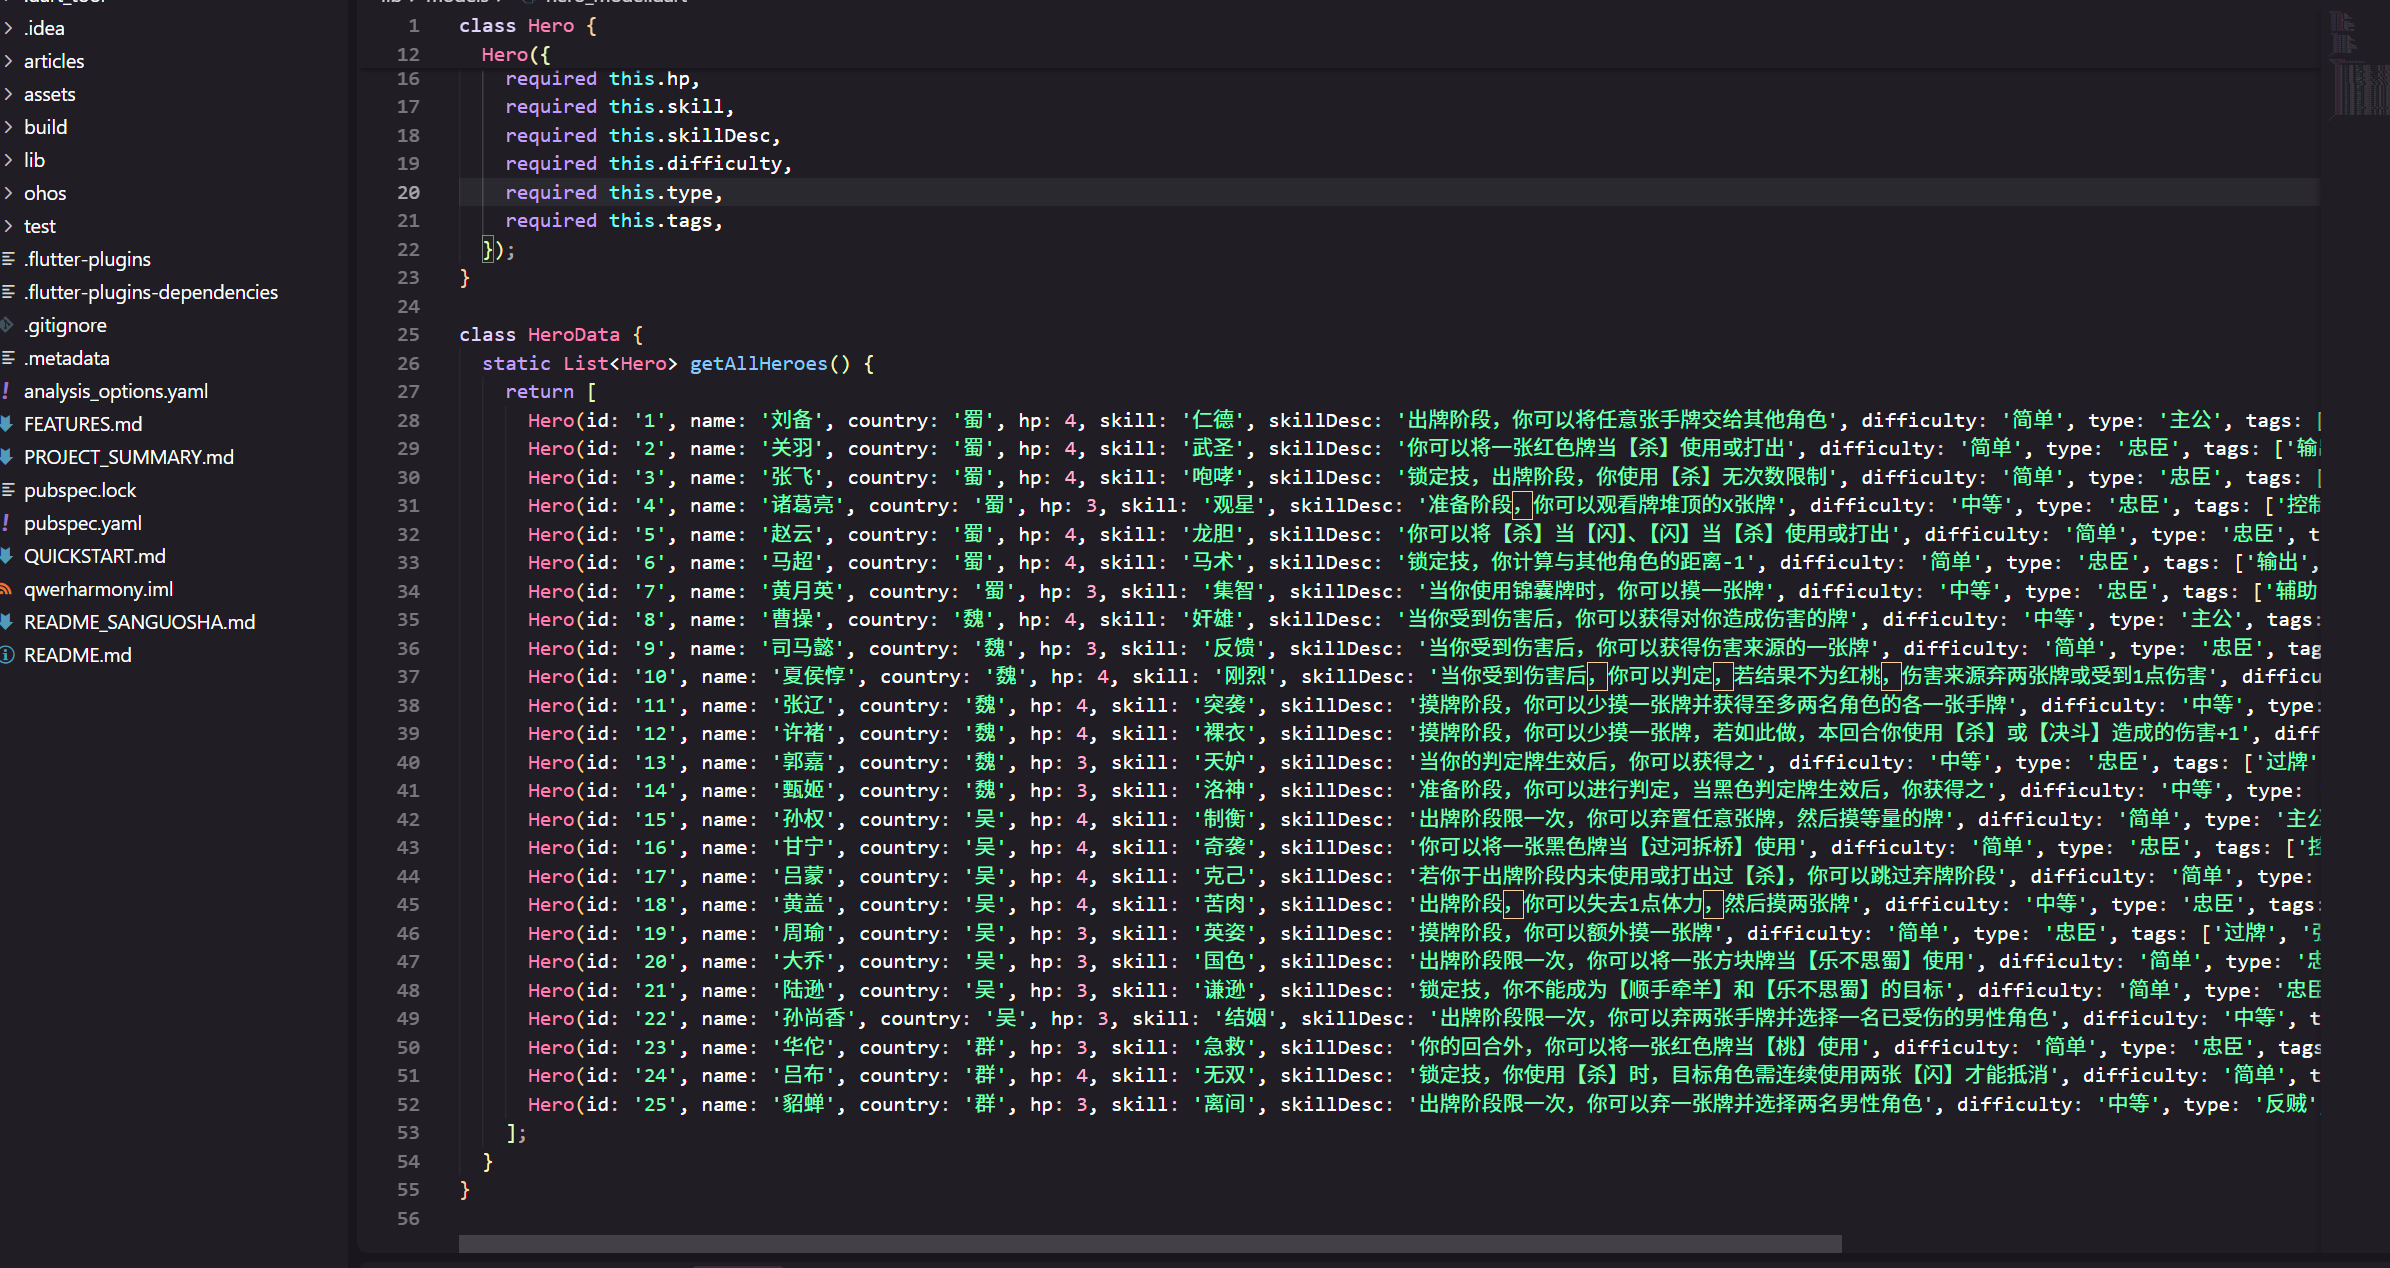Open the build folder tree item

tap(45, 127)
